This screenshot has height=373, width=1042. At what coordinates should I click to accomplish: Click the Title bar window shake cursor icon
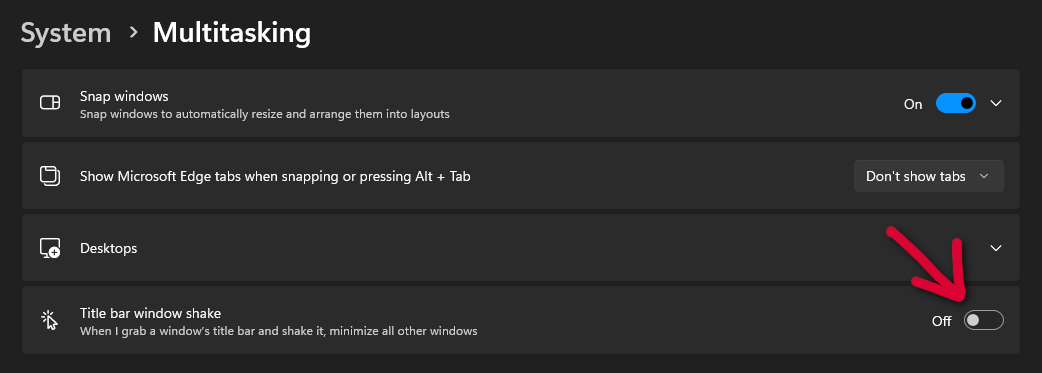point(50,320)
